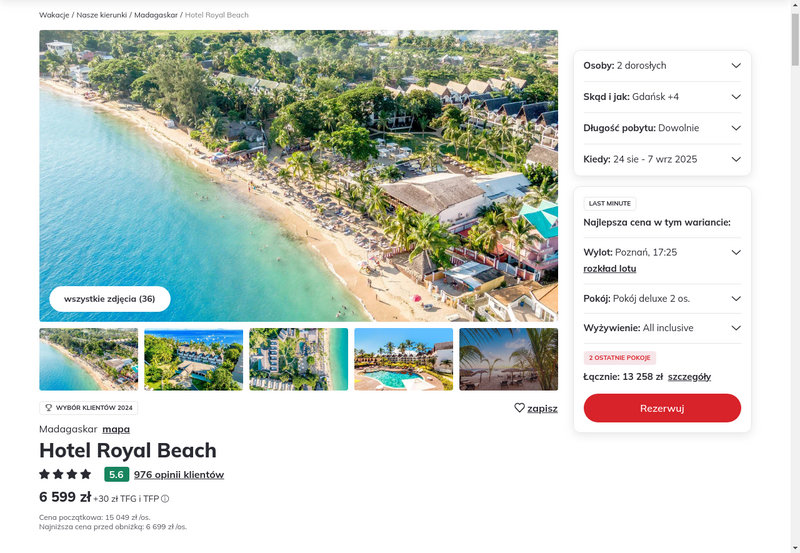
Task: Expand the Wyżywienie All inclusive dropdown
Action: pos(662,328)
